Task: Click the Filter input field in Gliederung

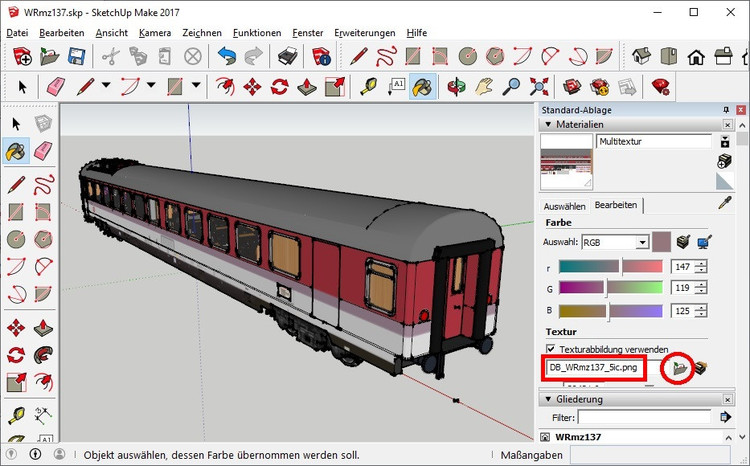Action: pyautogui.click(x=645, y=417)
